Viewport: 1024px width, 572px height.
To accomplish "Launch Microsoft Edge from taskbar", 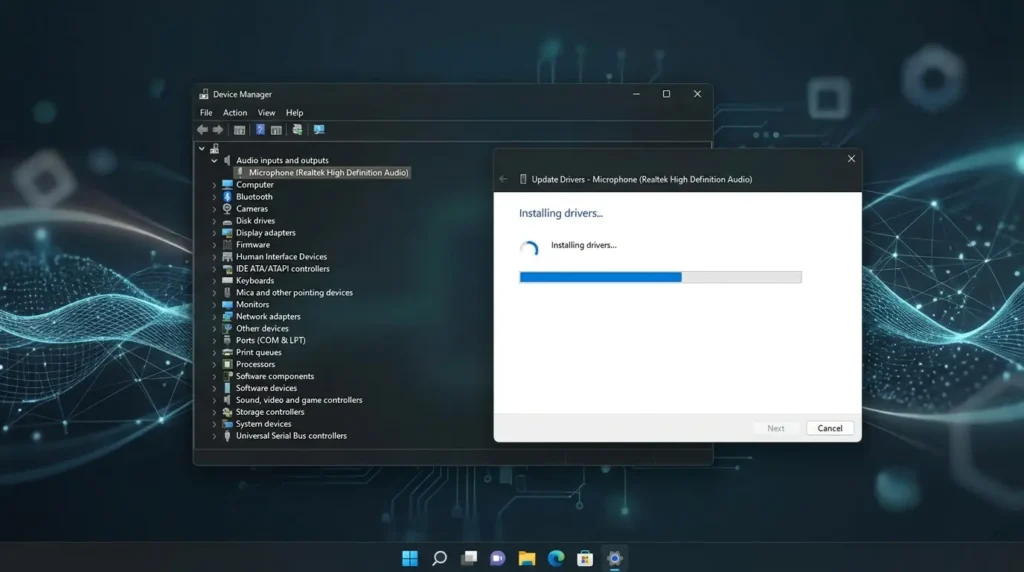I will pyautogui.click(x=556, y=558).
